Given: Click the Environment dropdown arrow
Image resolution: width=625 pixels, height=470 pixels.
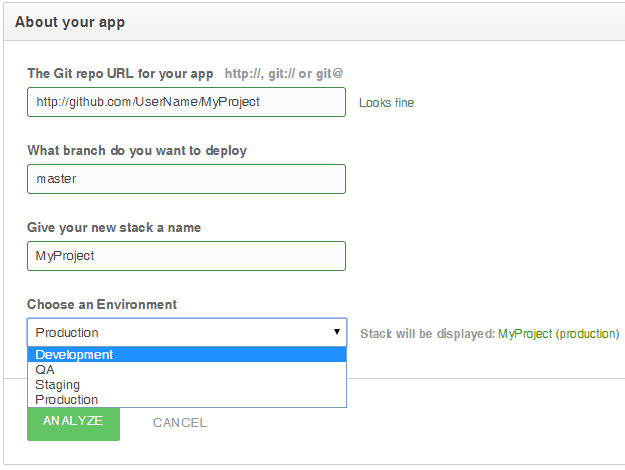Looking at the screenshot, I should 337,332.
